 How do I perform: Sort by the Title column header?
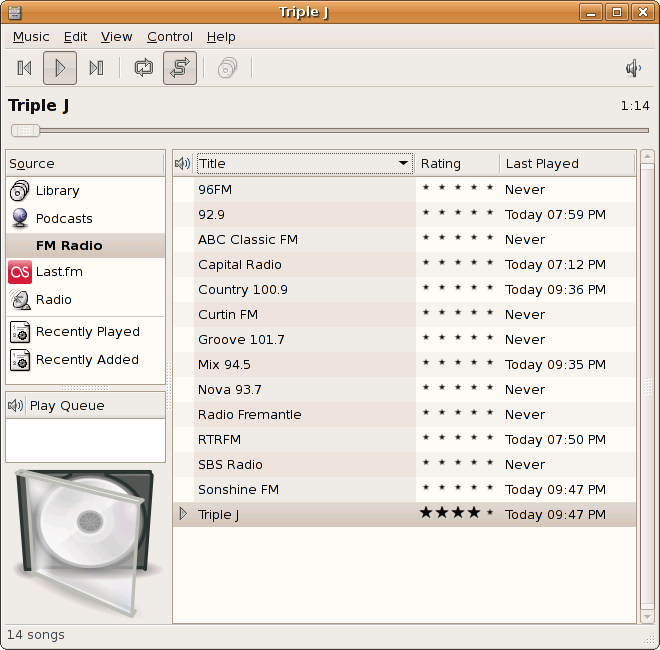305,163
